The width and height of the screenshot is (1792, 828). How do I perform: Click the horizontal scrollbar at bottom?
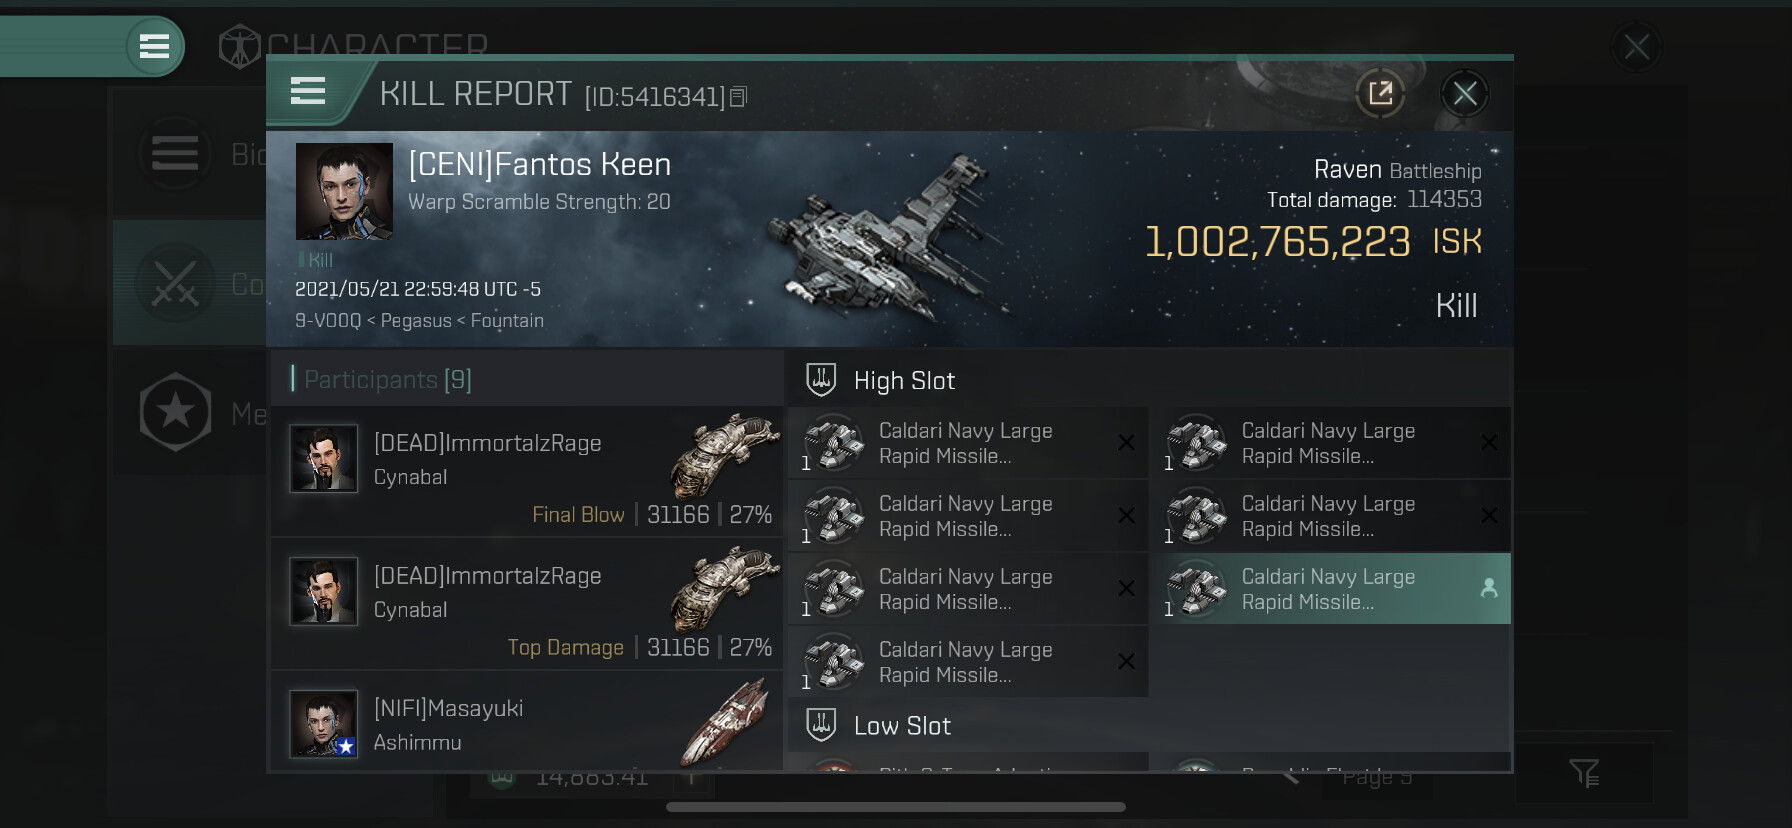point(896,807)
